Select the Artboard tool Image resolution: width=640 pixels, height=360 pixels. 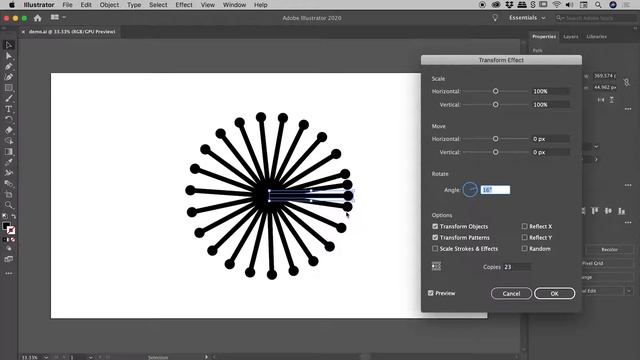pos(9,194)
